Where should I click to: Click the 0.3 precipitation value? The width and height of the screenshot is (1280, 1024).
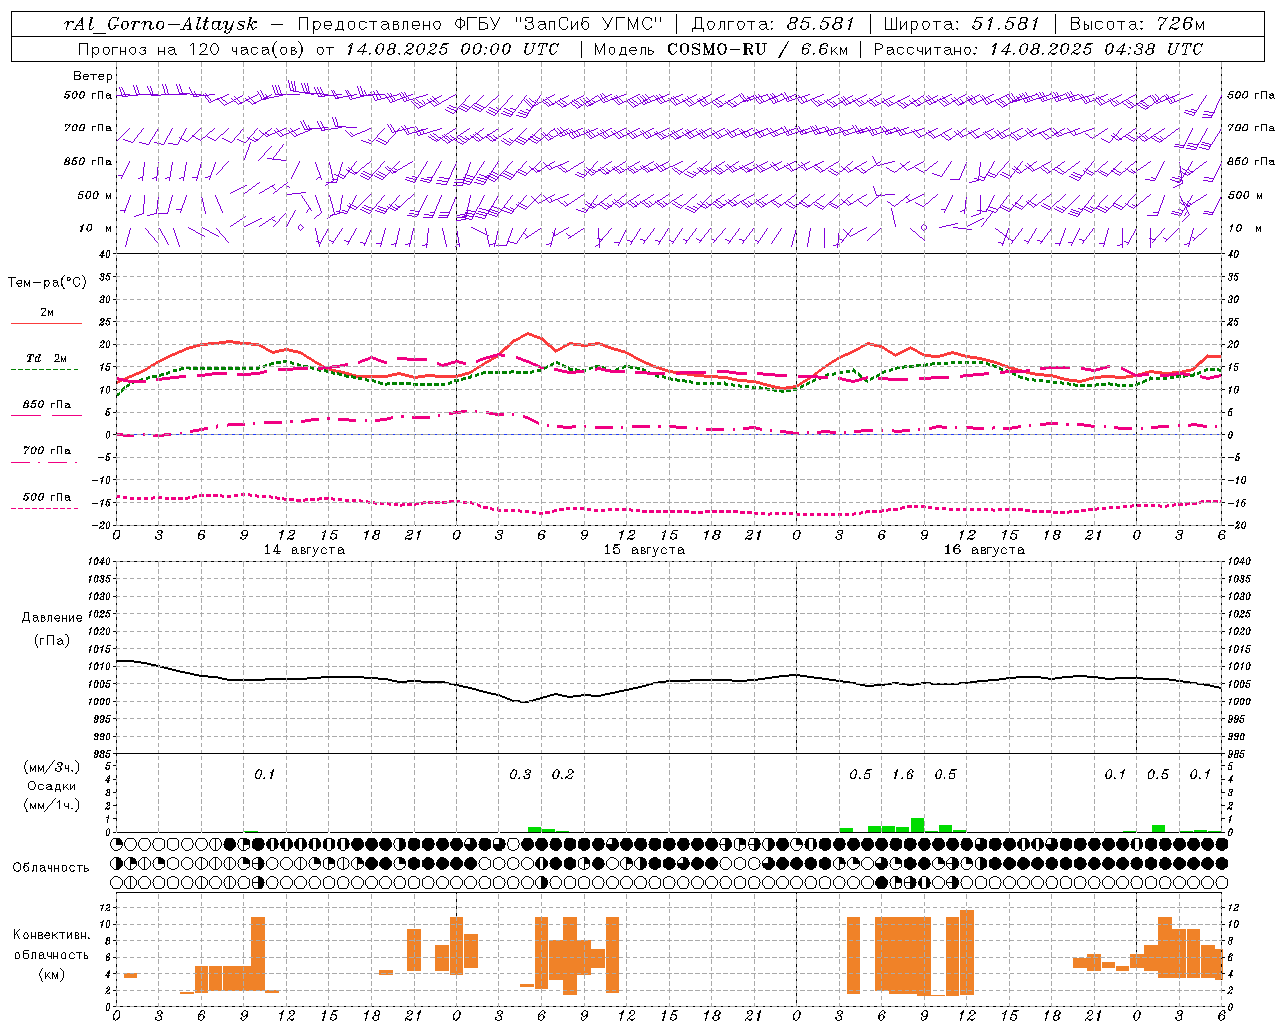tap(520, 774)
